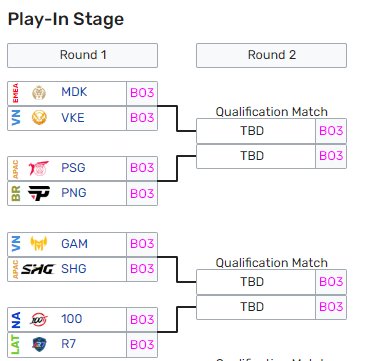Image resolution: width=384 pixels, height=361 pixels.
Task: Click the BR region tag beside PNG
Action: 15,193
